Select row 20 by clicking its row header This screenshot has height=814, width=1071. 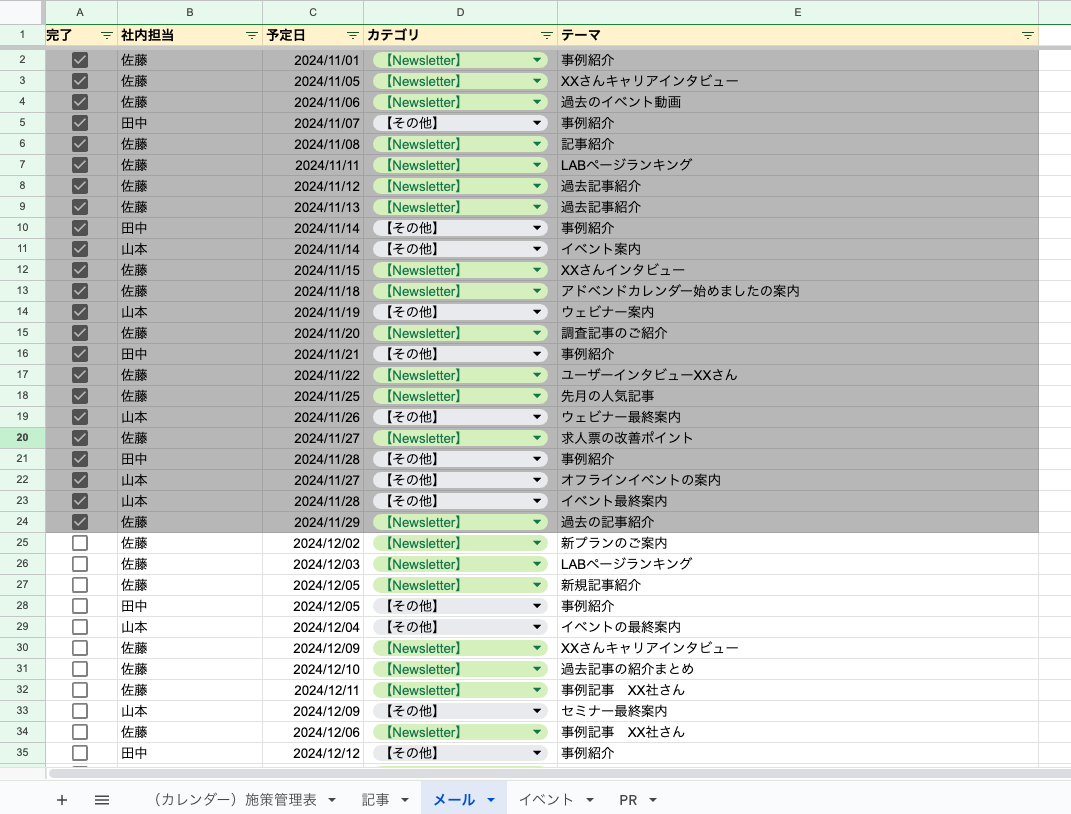click(x=22, y=438)
